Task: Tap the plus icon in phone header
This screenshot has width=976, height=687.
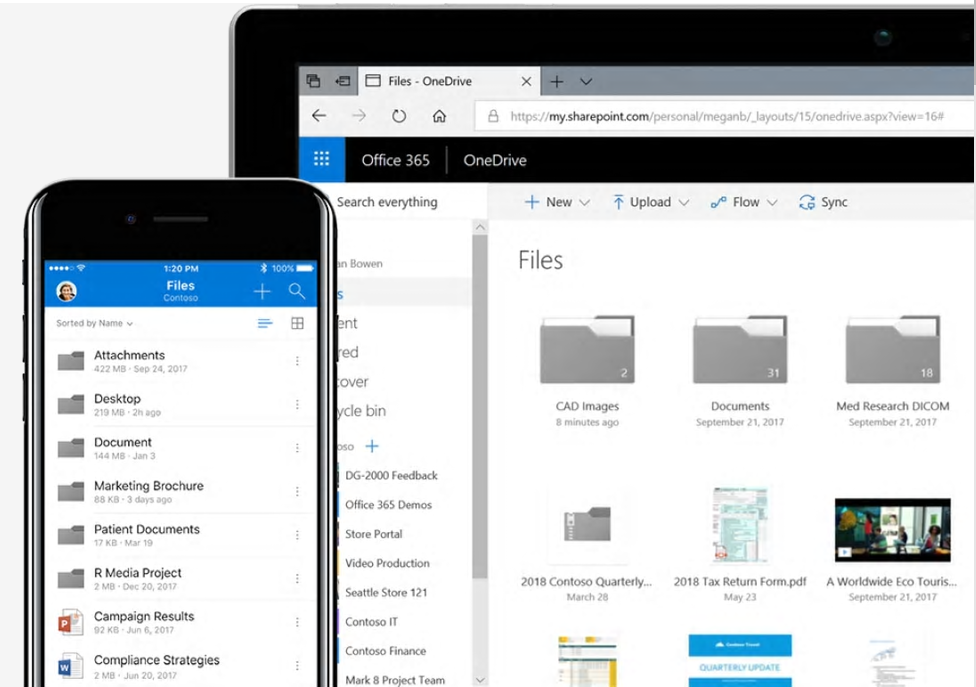Action: click(x=262, y=291)
